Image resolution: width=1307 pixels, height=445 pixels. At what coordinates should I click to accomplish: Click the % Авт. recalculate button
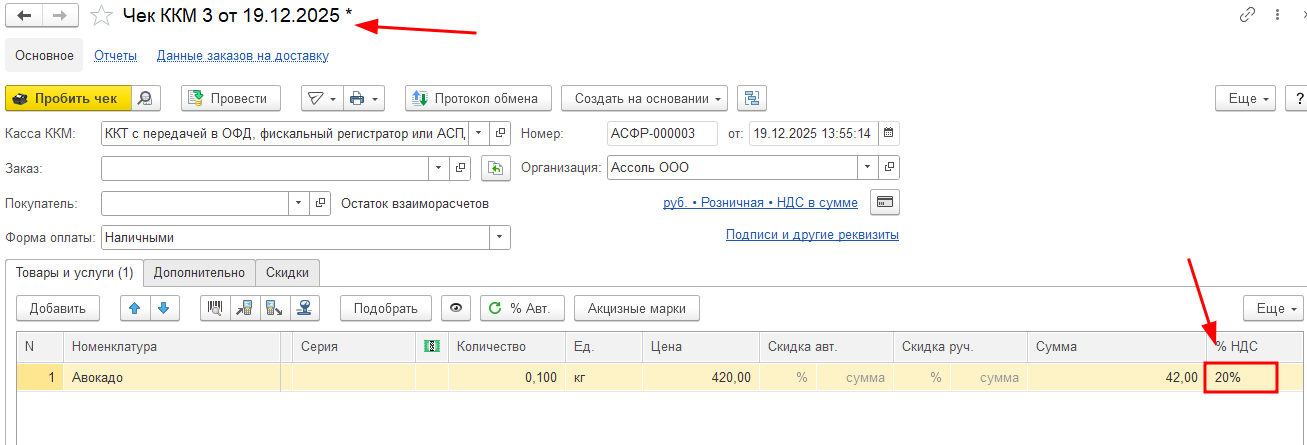coord(523,308)
